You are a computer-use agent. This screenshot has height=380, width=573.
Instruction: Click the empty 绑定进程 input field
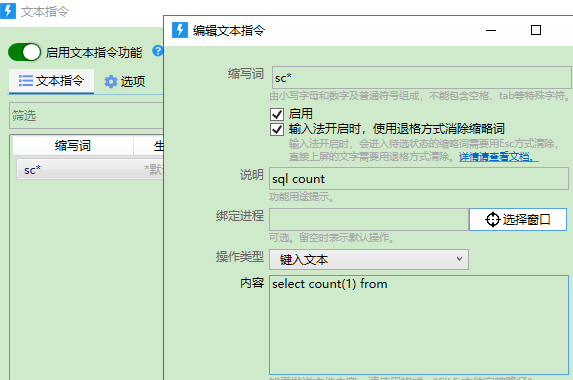369,220
